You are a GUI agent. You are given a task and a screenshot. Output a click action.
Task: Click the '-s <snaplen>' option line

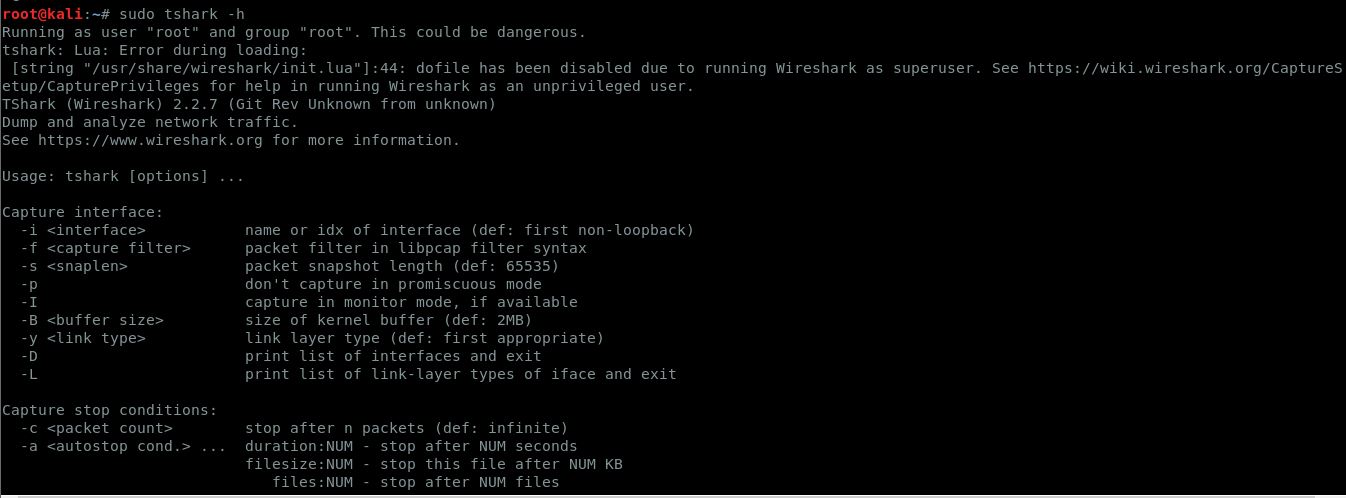[74, 266]
